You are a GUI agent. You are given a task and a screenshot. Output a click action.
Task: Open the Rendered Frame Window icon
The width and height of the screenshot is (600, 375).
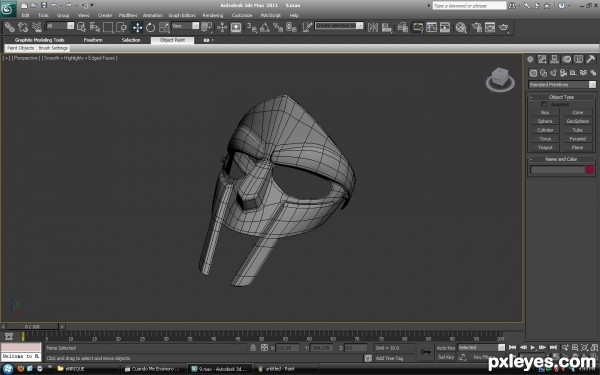click(x=490, y=27)
